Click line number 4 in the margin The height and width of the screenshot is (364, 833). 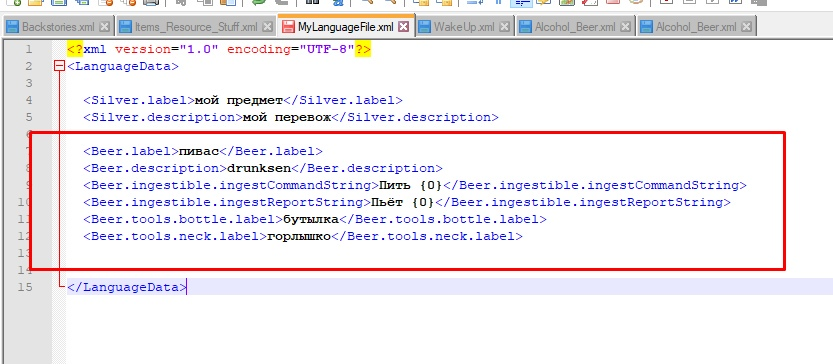pyautogui.click(x=29, y=100)
